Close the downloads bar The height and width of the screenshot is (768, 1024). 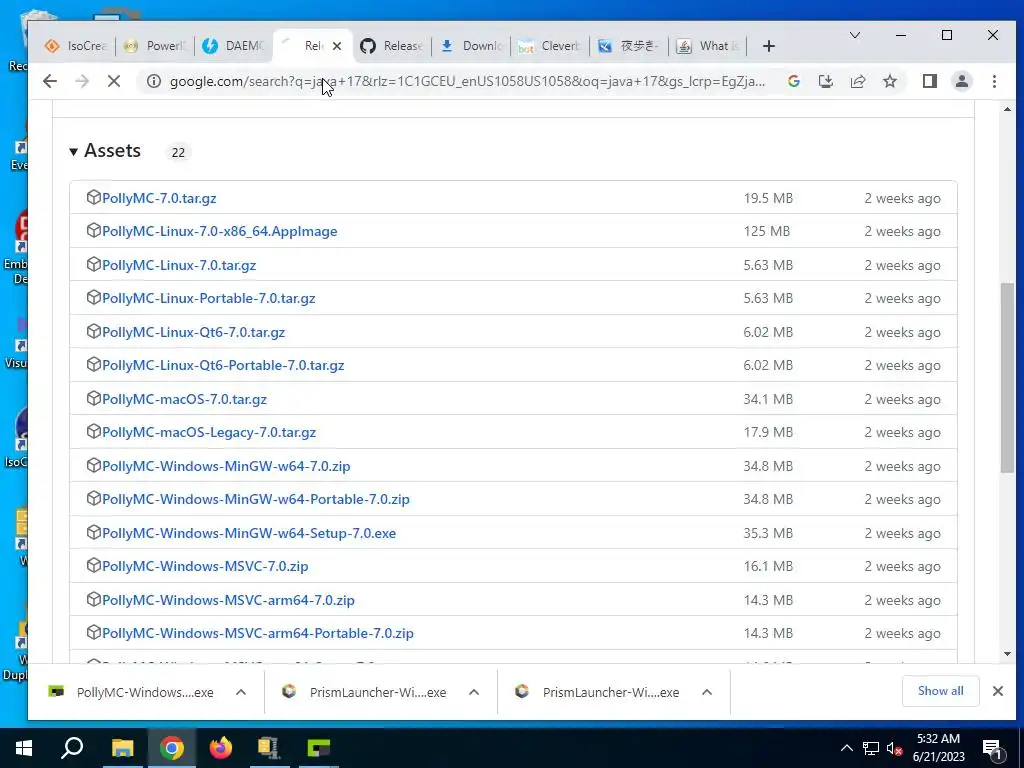pos(998,691)
